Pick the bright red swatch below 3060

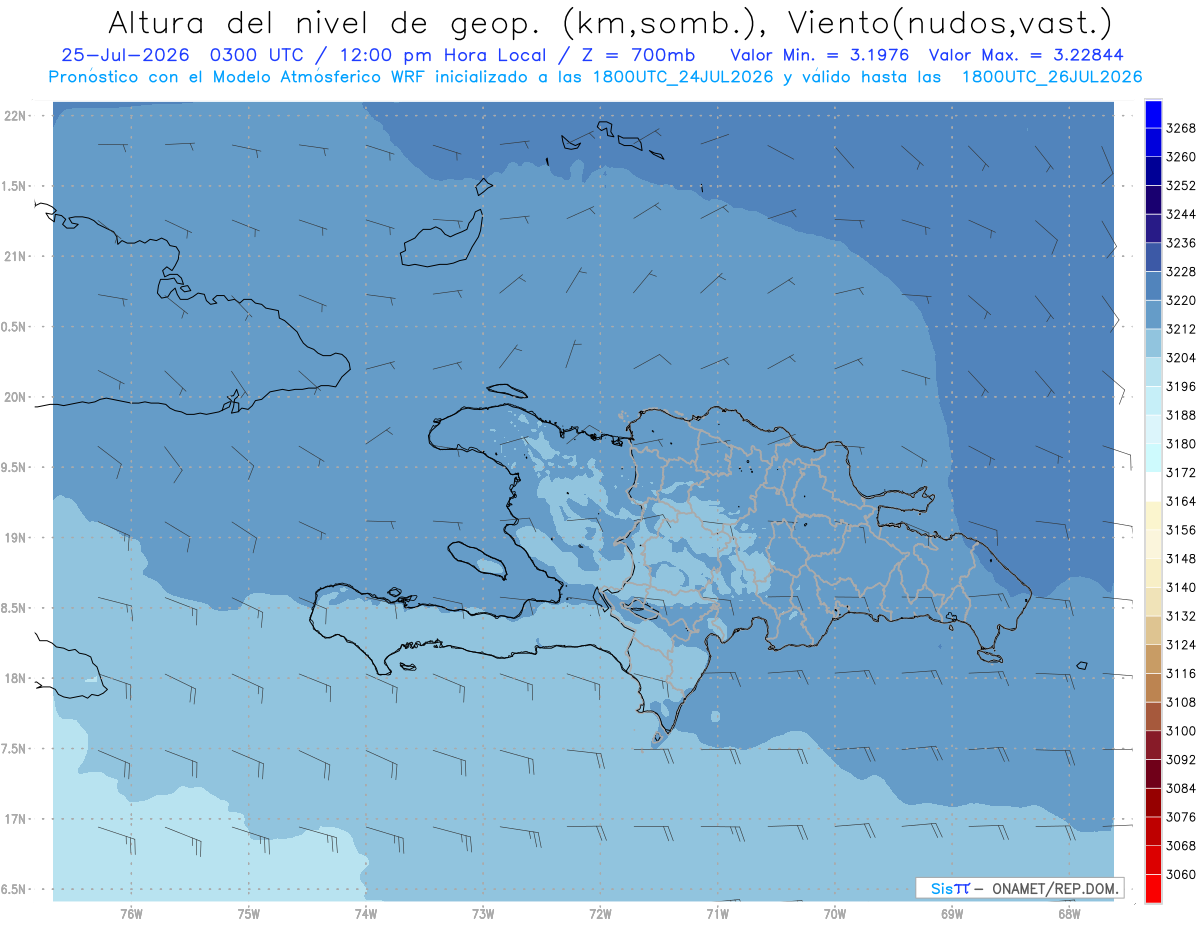(x=1153, y=888)
